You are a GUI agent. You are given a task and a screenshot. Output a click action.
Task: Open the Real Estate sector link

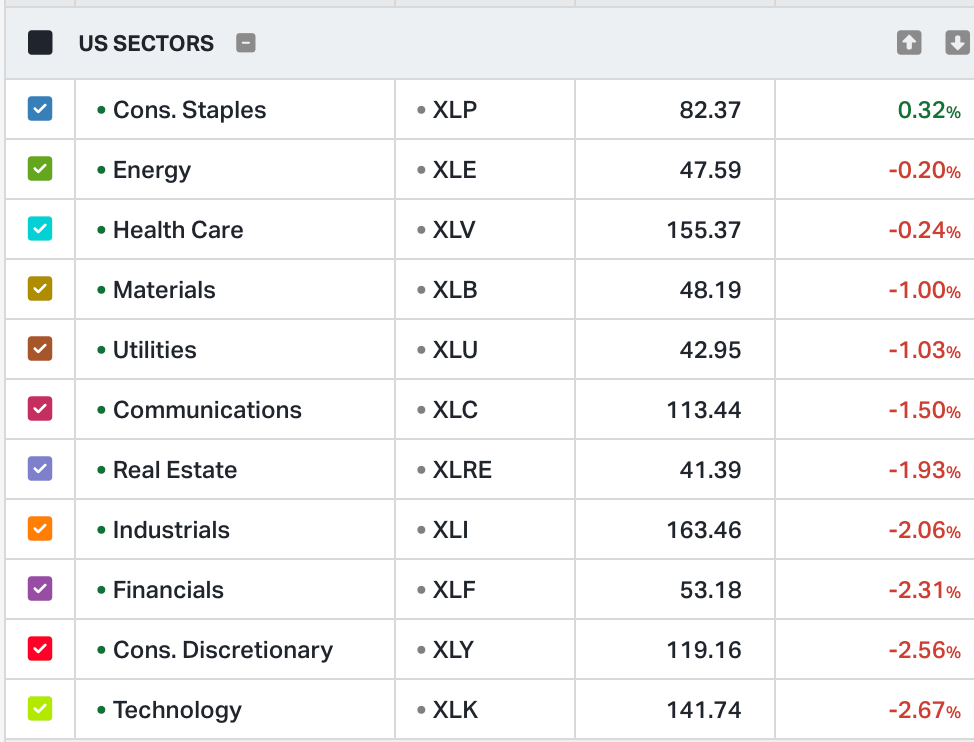[175, 470]
